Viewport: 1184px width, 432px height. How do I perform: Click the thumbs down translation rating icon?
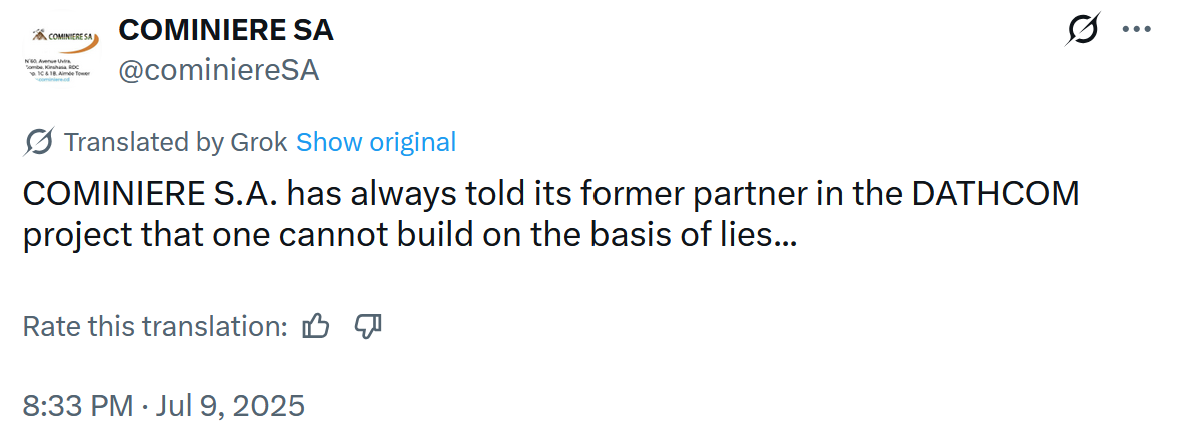(x=369, y=325)
